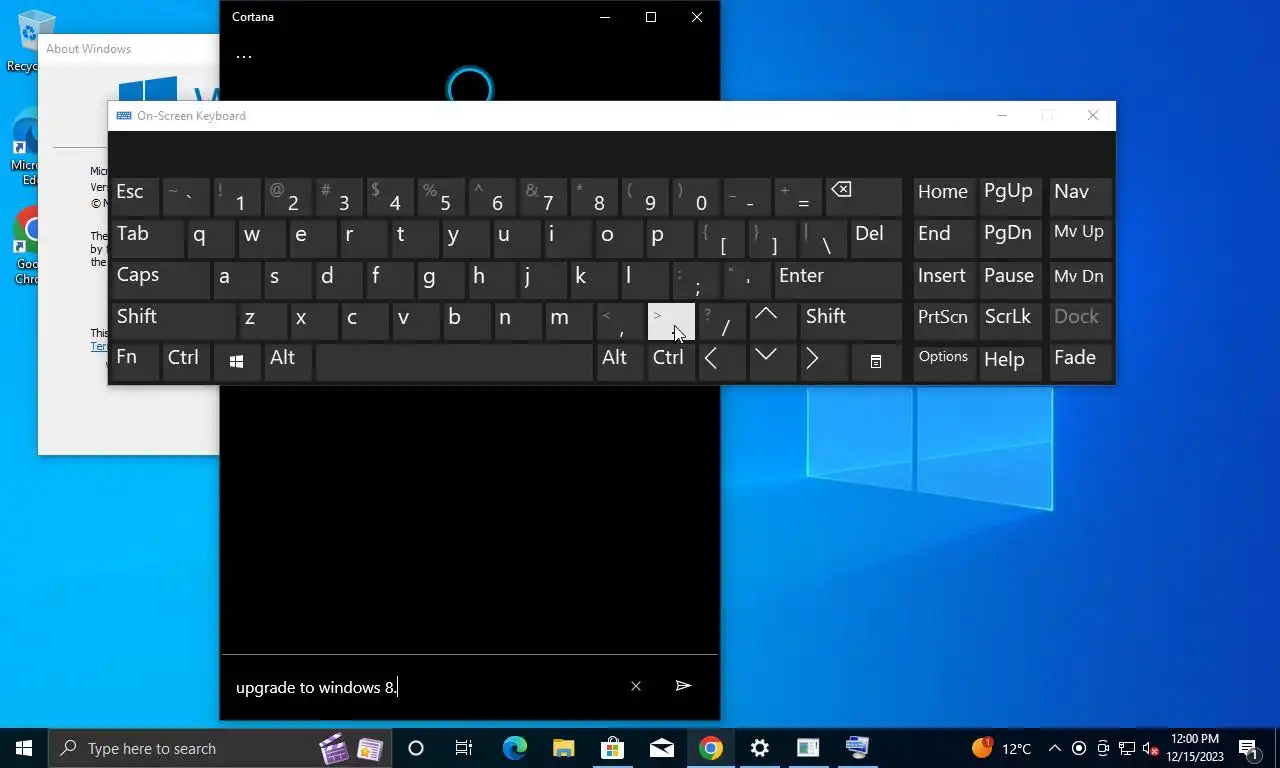Open File Explorer from the taskbar
This screenshot has height=768, width=1280.
(564, 748)
